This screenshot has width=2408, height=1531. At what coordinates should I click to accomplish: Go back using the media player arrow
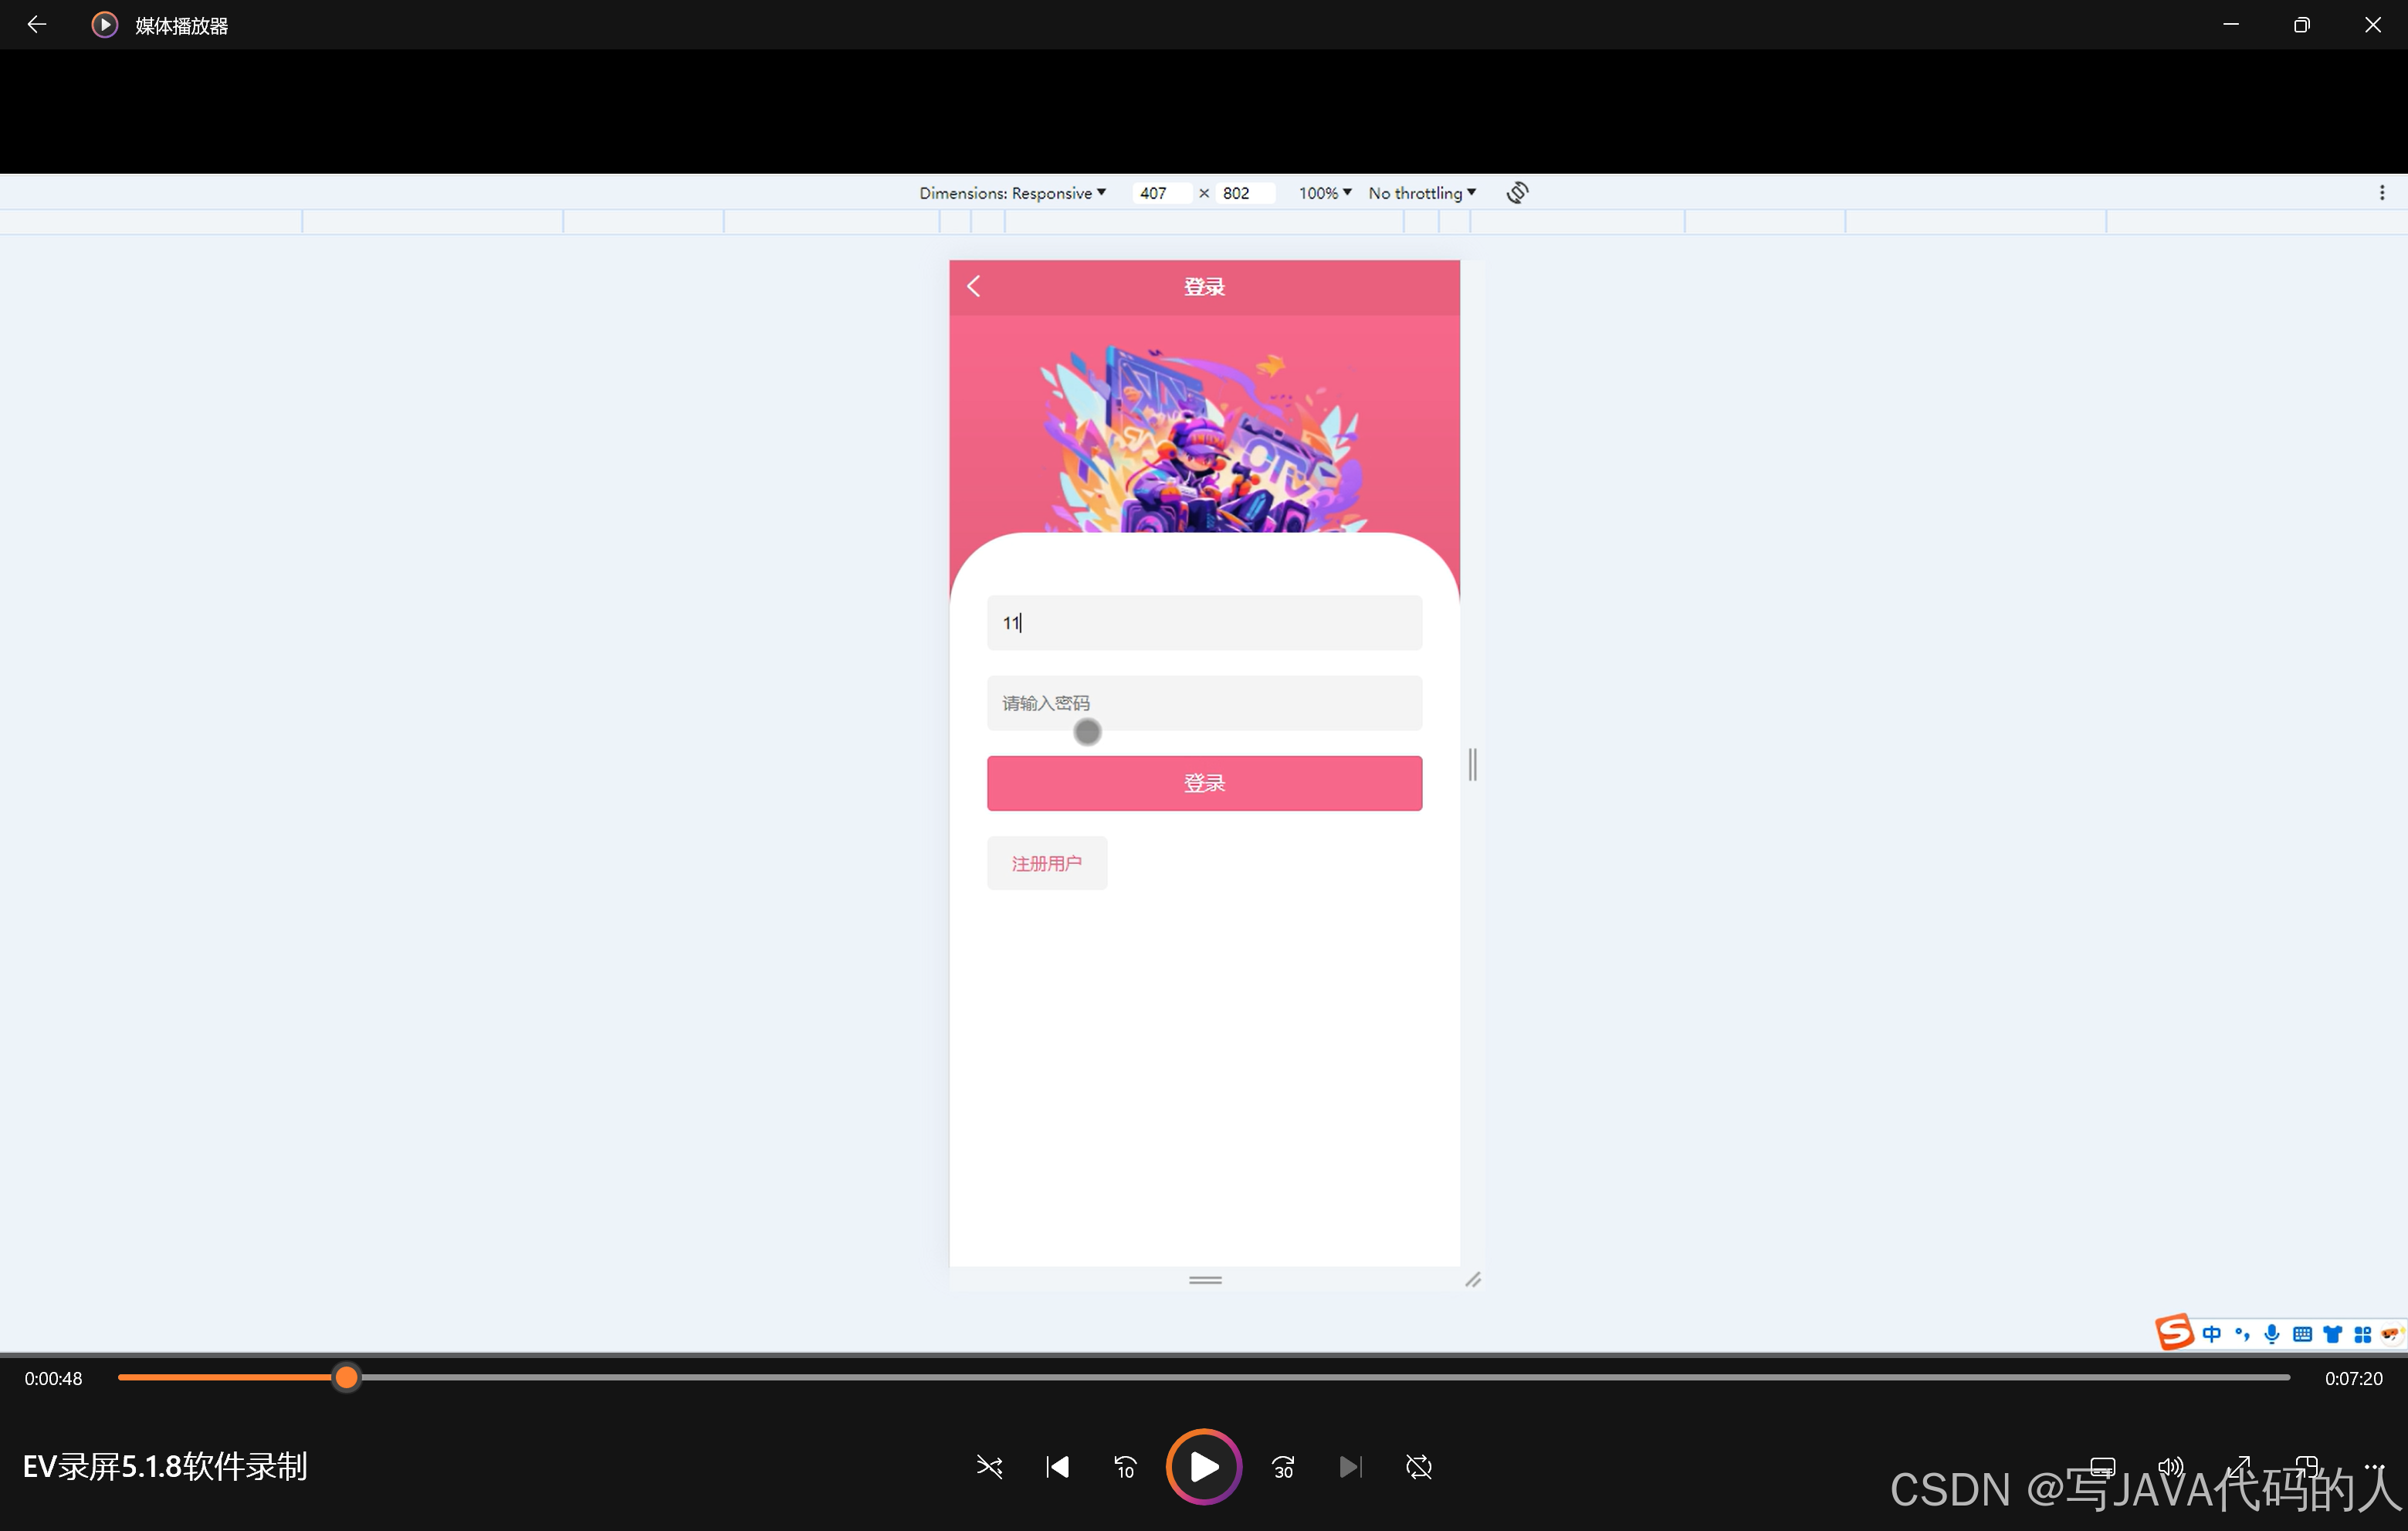[x=36, y=24]
